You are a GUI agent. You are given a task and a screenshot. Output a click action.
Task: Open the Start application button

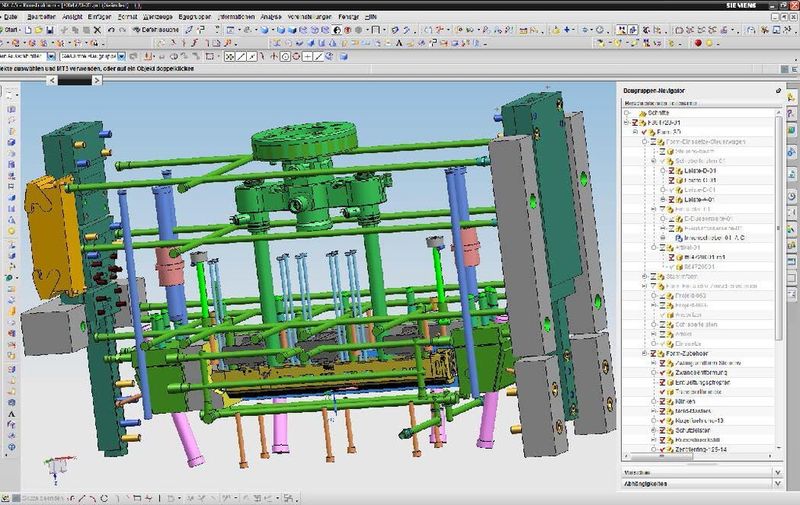tap(14, 31)
